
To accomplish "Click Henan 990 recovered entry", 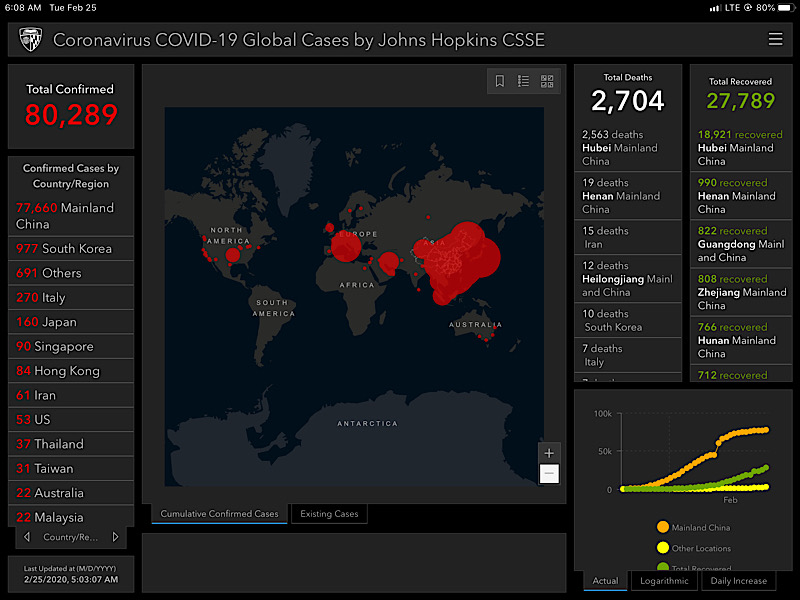I will [741, 196].
